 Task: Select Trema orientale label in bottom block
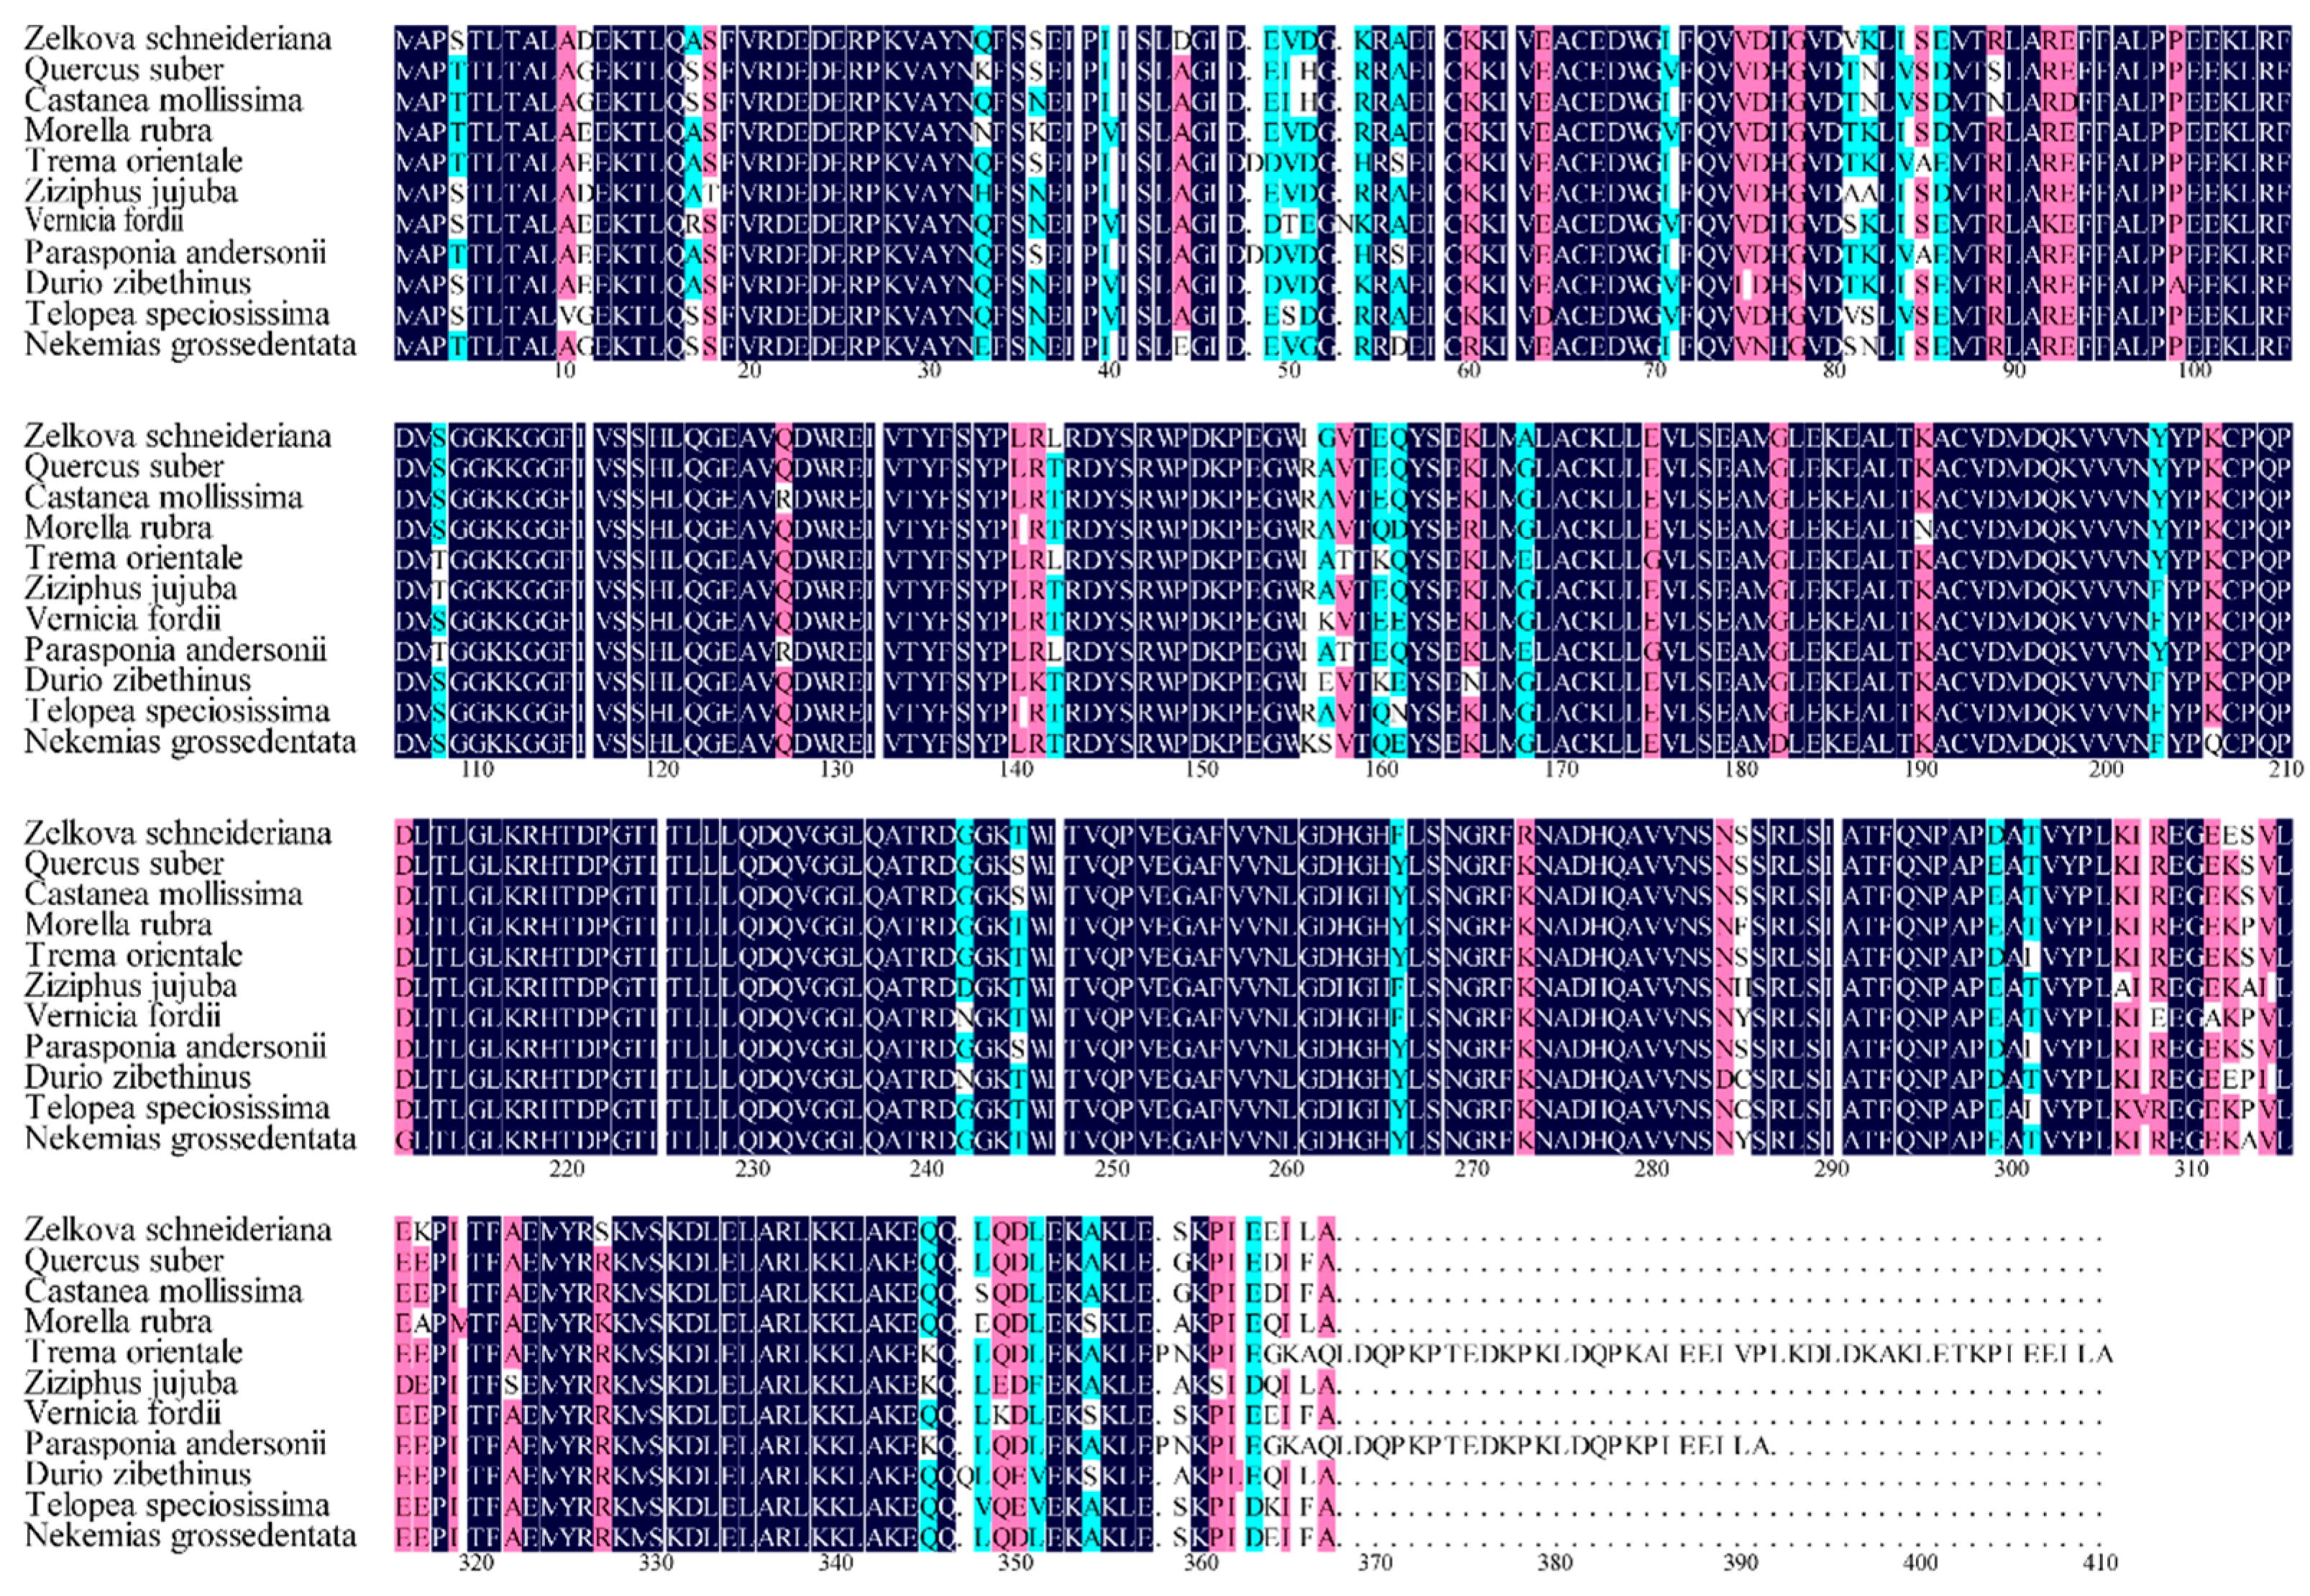(133, 1352)
